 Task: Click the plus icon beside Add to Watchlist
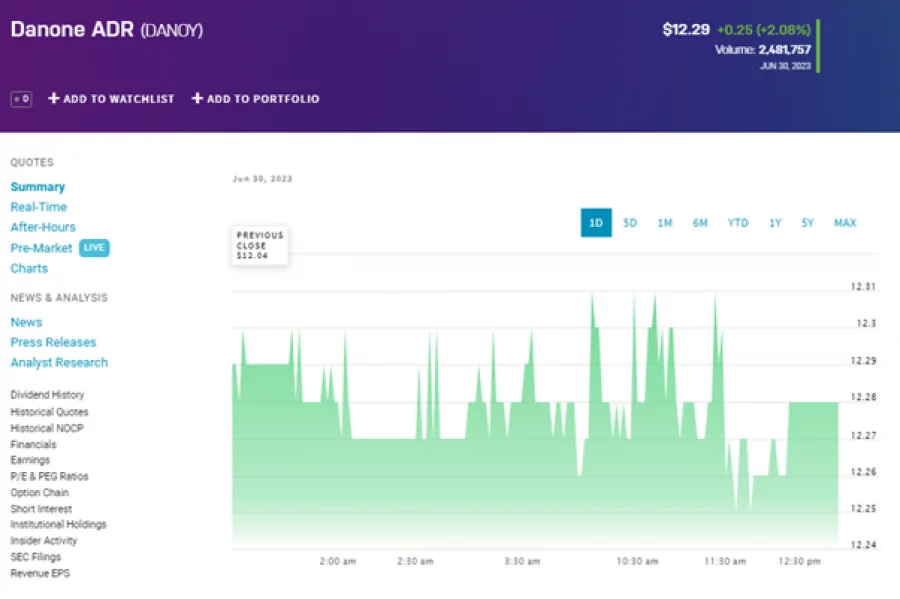[54, 98]
